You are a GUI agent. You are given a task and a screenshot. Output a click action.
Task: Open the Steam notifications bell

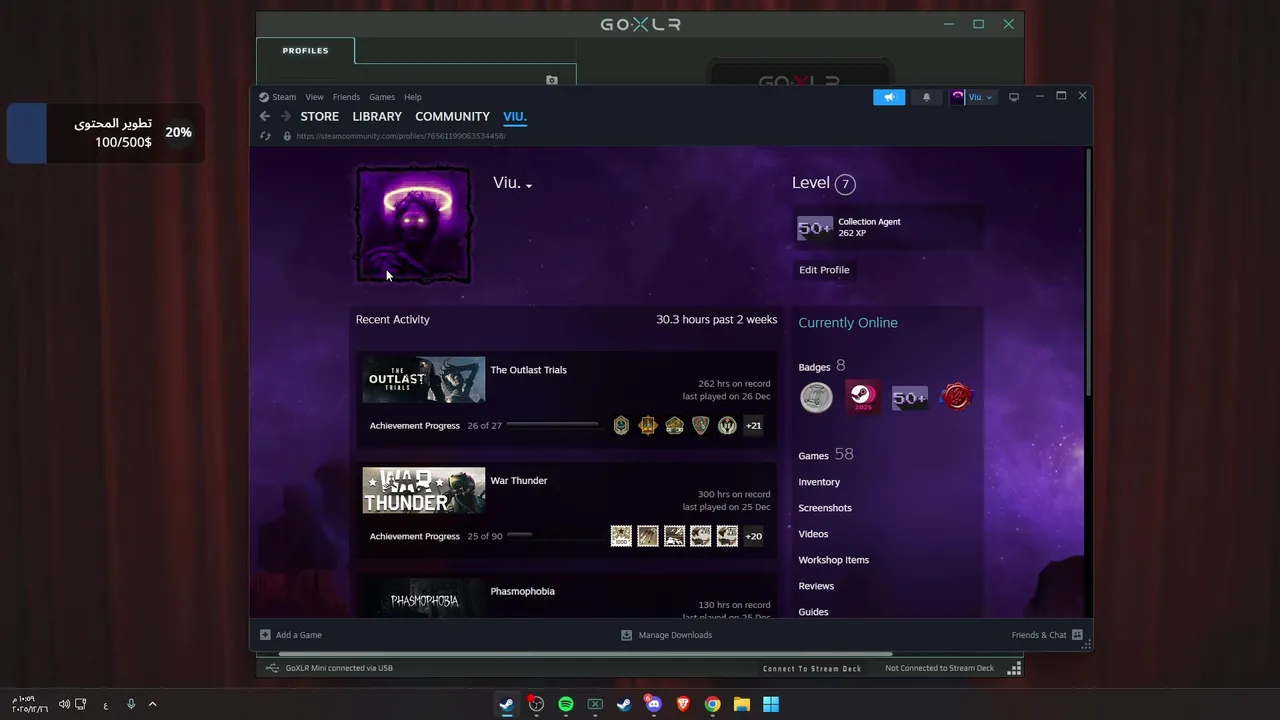coord(926,97)
